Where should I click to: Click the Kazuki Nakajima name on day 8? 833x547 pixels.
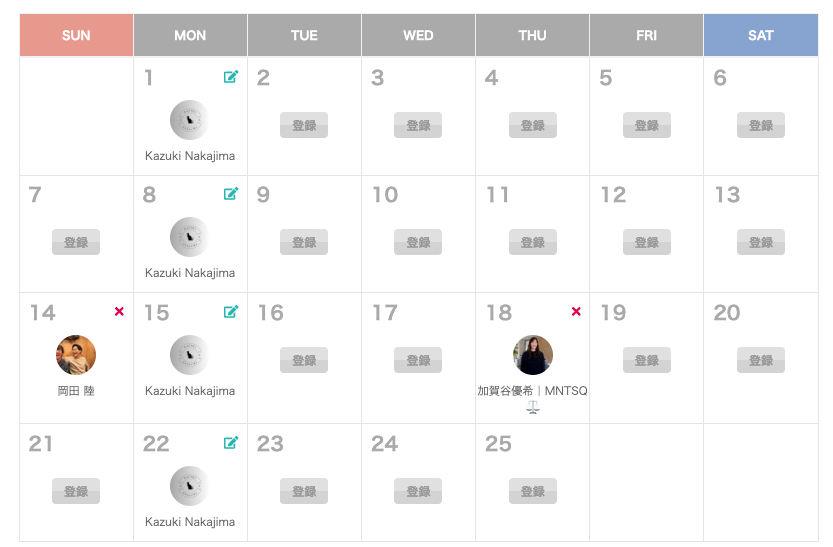[190, 273]
